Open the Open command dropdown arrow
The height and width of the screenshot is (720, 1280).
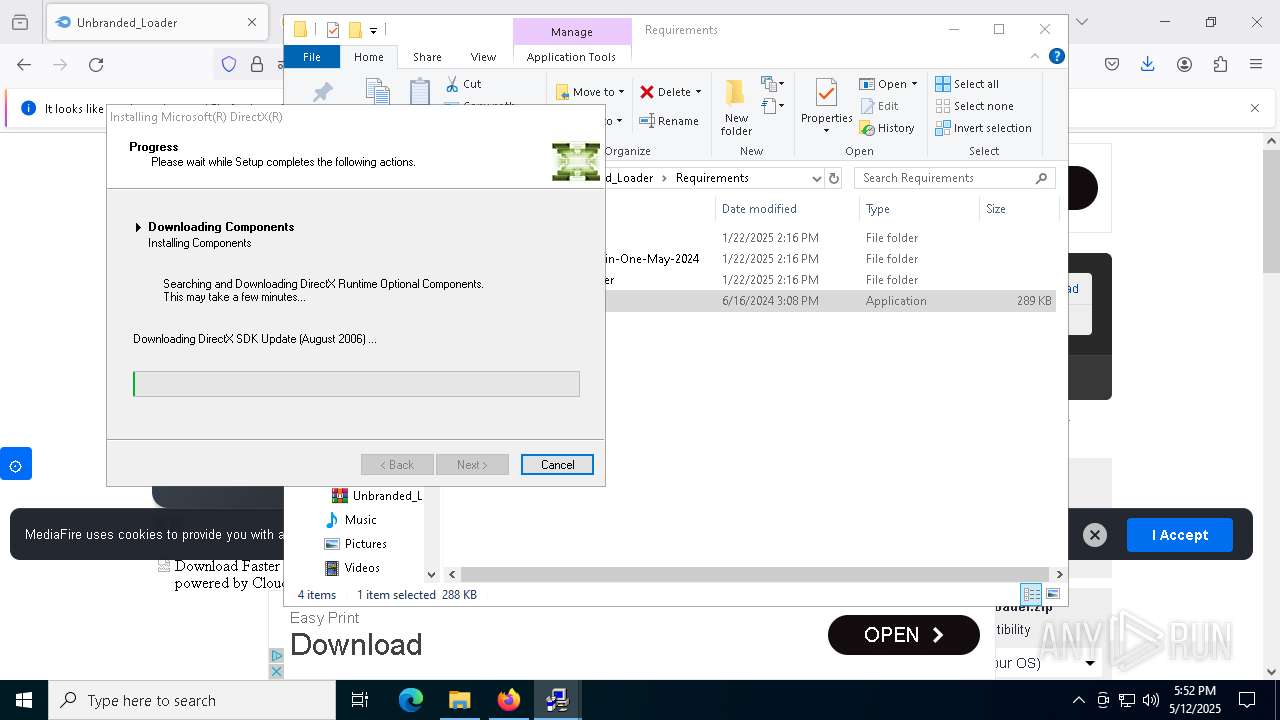coord(914,84)
